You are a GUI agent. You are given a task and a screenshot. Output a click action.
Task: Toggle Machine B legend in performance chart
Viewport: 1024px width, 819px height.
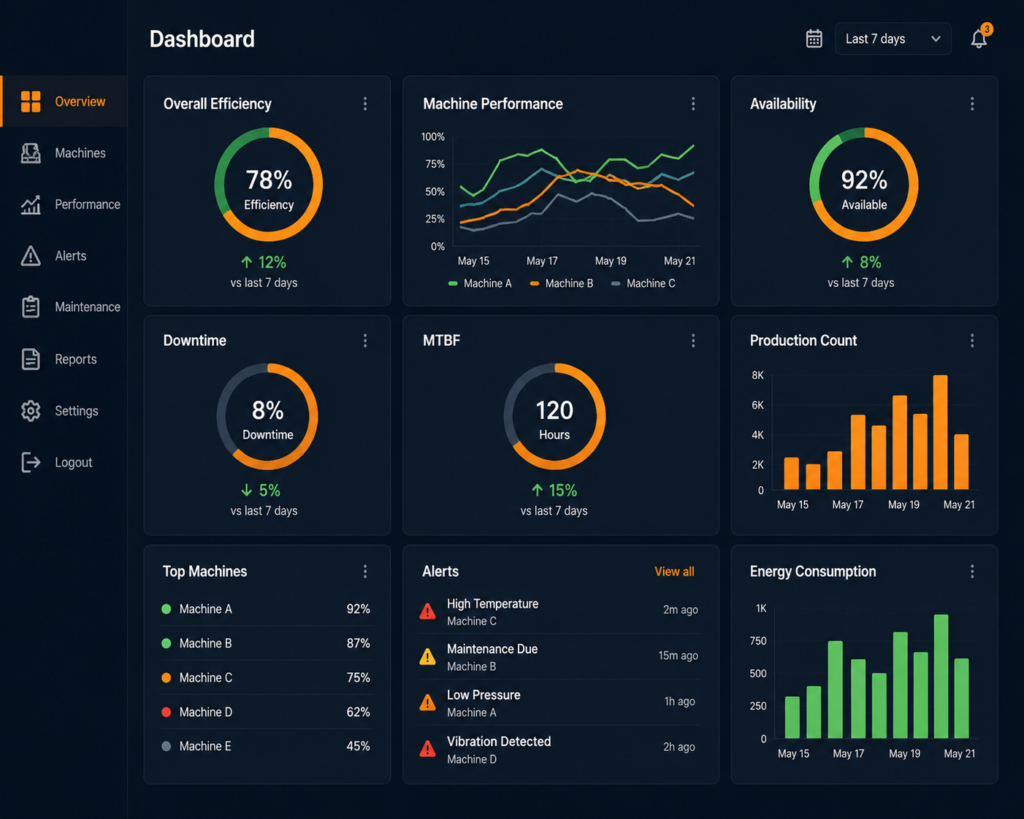562,283
